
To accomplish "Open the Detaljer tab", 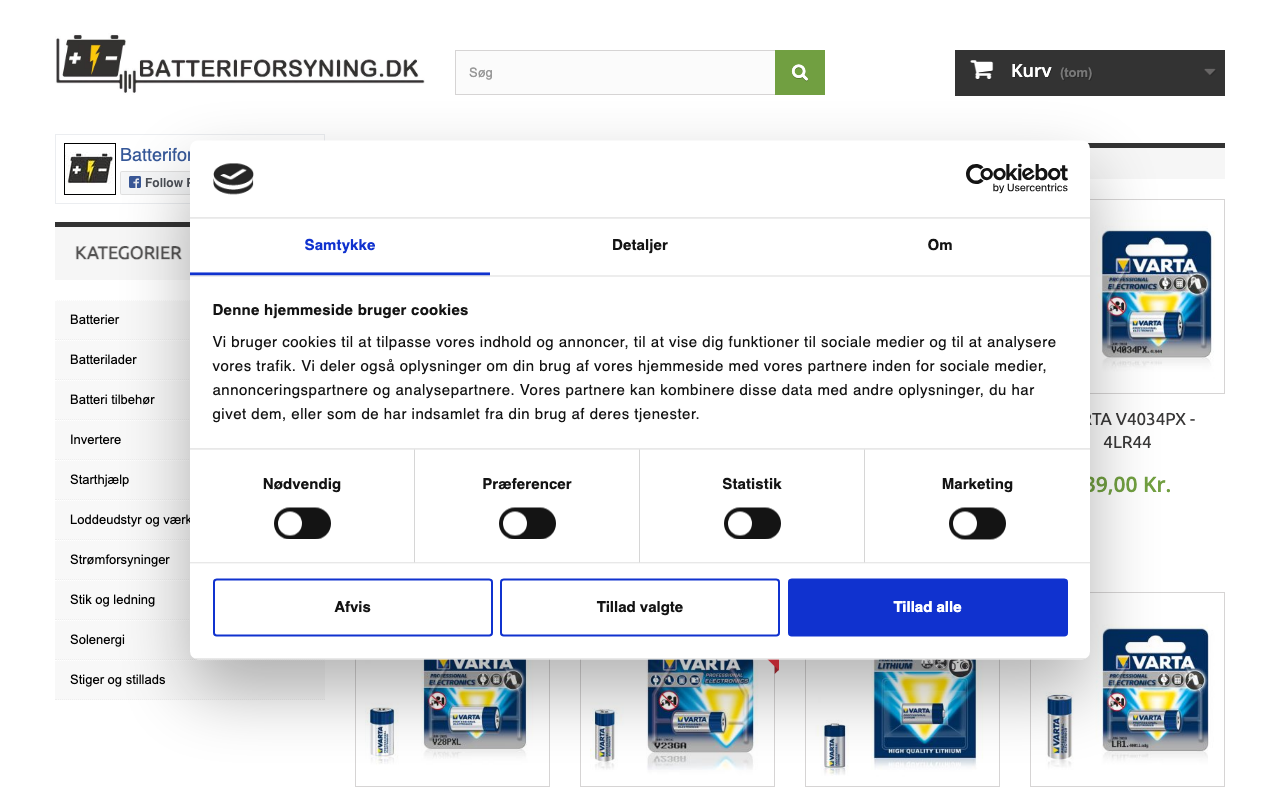I will [x=640, y=246].
